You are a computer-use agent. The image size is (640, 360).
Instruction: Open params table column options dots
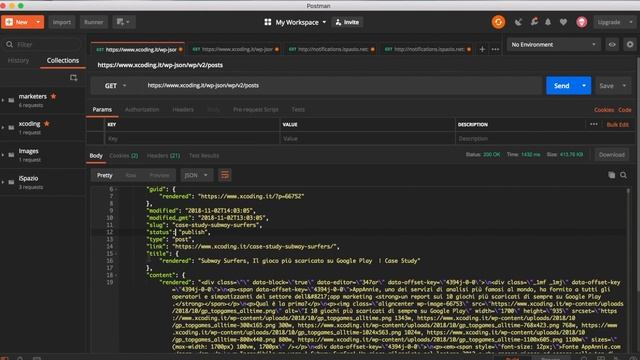click(593, 124)
